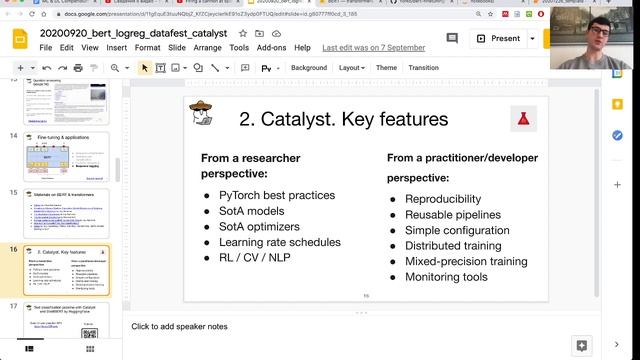The height and width of the screenshot is (360, 640).
Task: Open comment history
Action: pos(452,38)
